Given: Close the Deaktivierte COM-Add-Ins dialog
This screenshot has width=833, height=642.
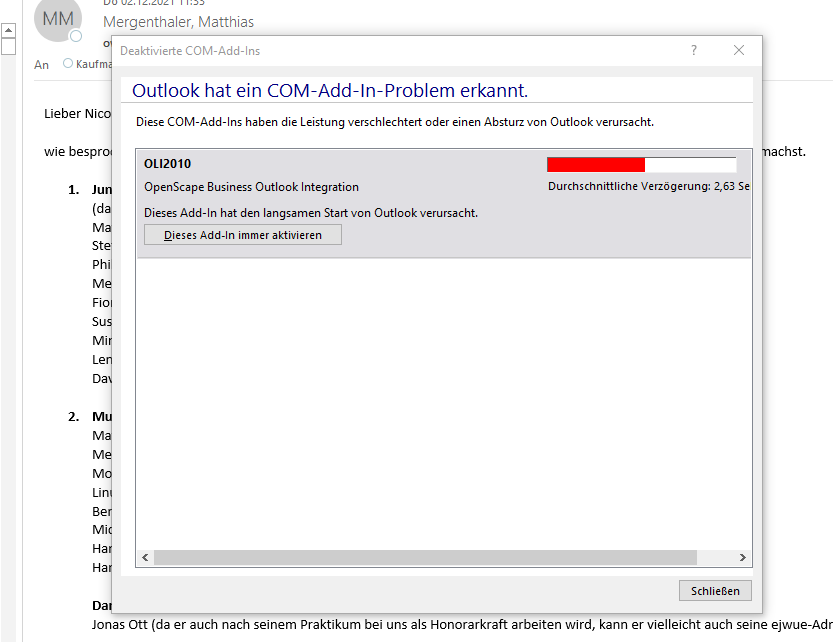Looking at the screenshot, I should tap(738, 50).
